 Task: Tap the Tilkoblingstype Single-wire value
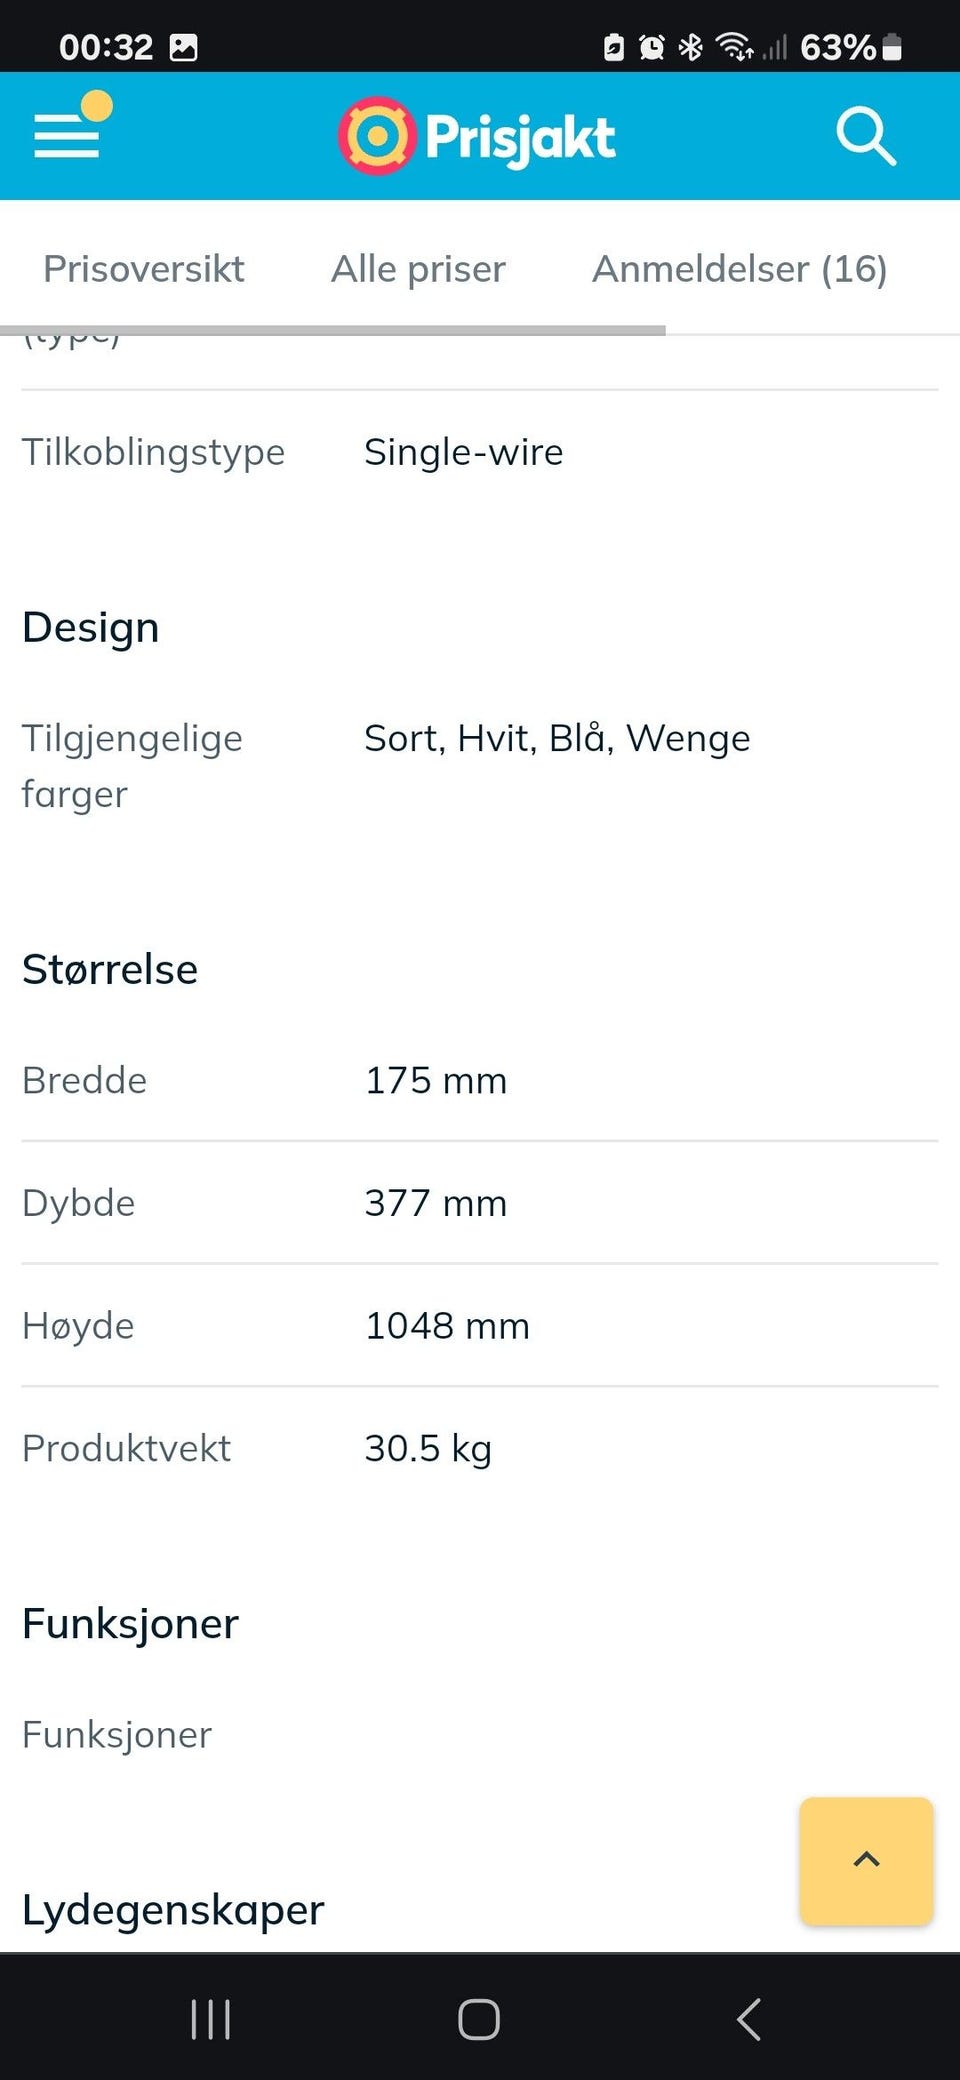(463, 452)
